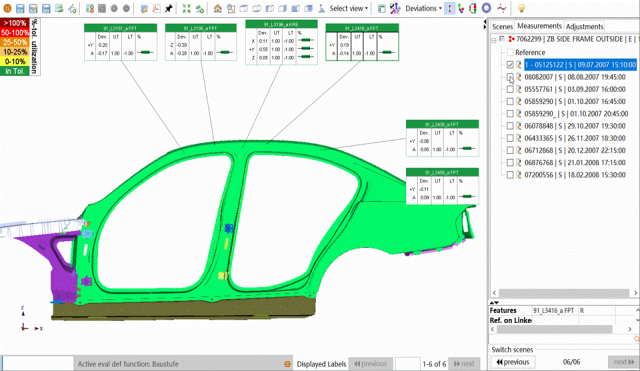This screenshot has height=371, width=640.
Task: Switch to the Adjustments tab
Action: pyautogui.click(x=584, y=27)
